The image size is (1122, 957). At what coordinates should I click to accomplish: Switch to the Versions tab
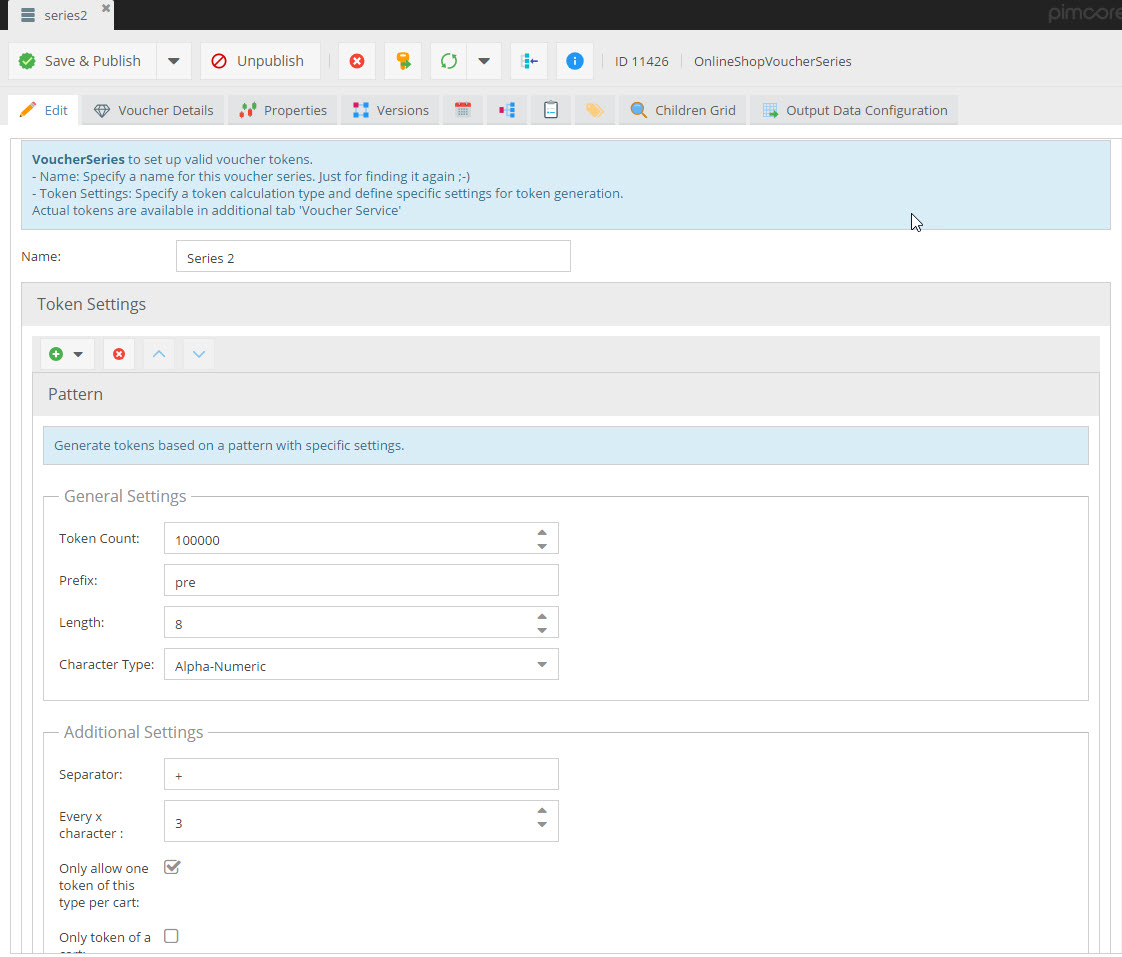click(390, 110)
